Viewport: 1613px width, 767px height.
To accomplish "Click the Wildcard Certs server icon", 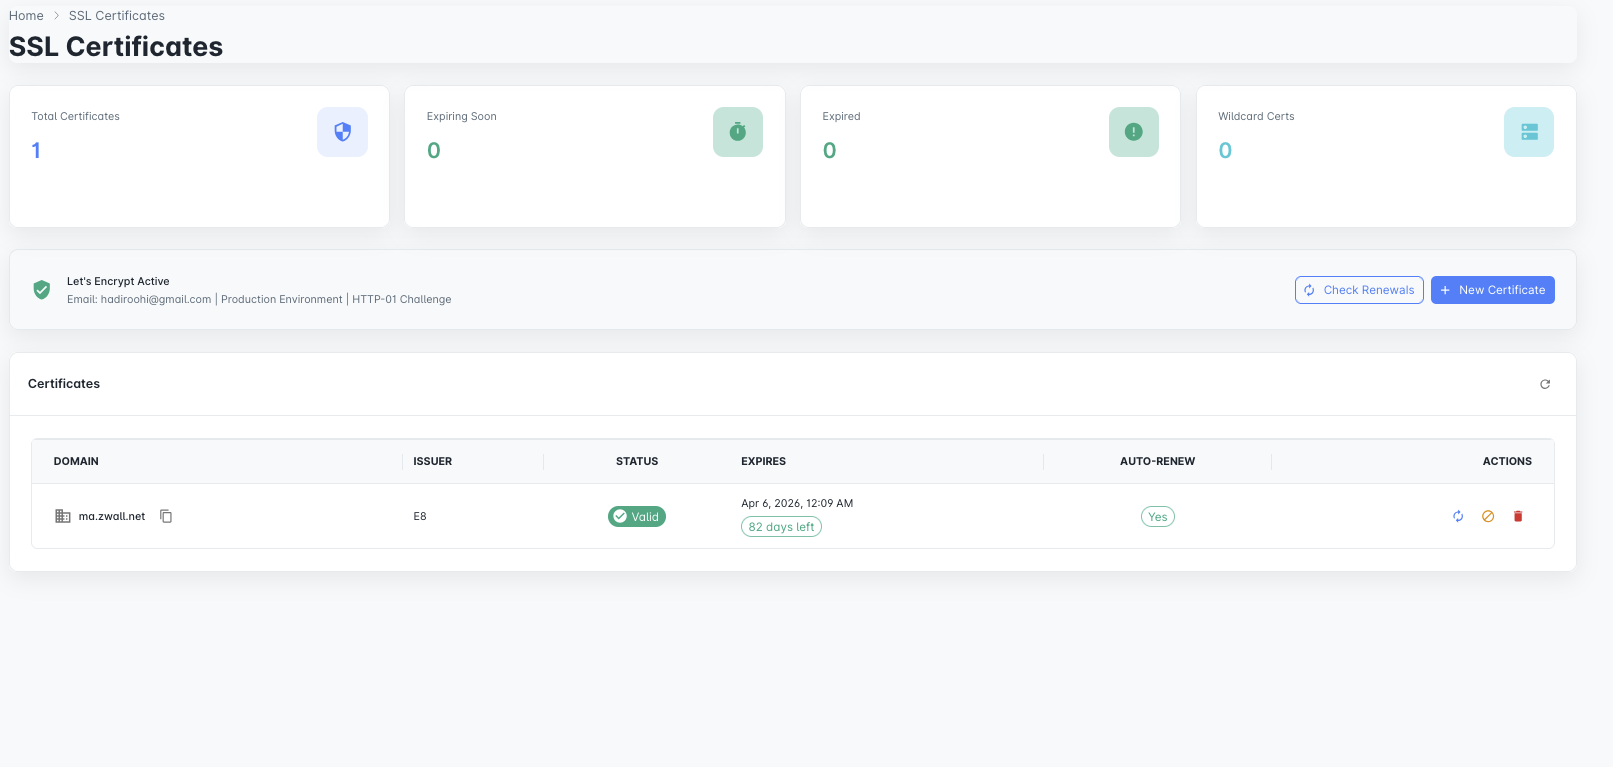I will pyautogui.click(x=1529, y=132).
